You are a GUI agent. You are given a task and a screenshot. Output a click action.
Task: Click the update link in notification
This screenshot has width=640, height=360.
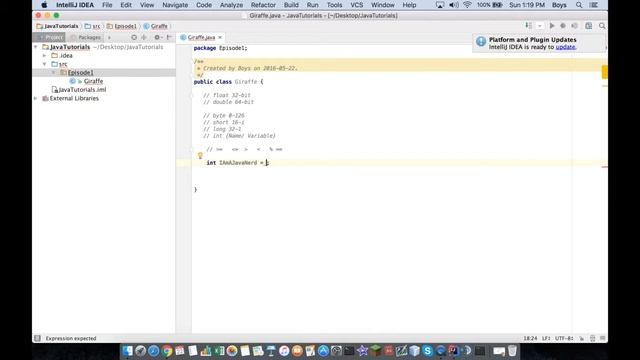(x=565, y=47)
